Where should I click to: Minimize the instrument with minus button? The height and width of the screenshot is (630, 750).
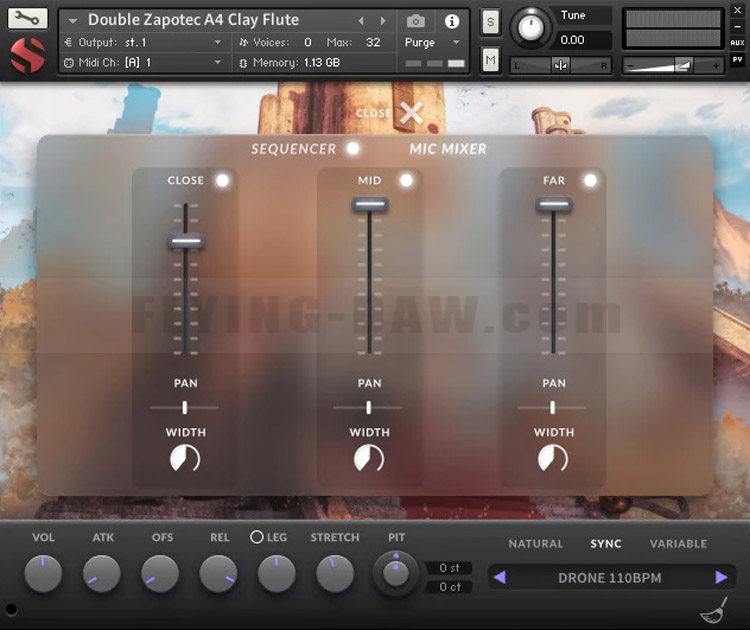[737, 27]
